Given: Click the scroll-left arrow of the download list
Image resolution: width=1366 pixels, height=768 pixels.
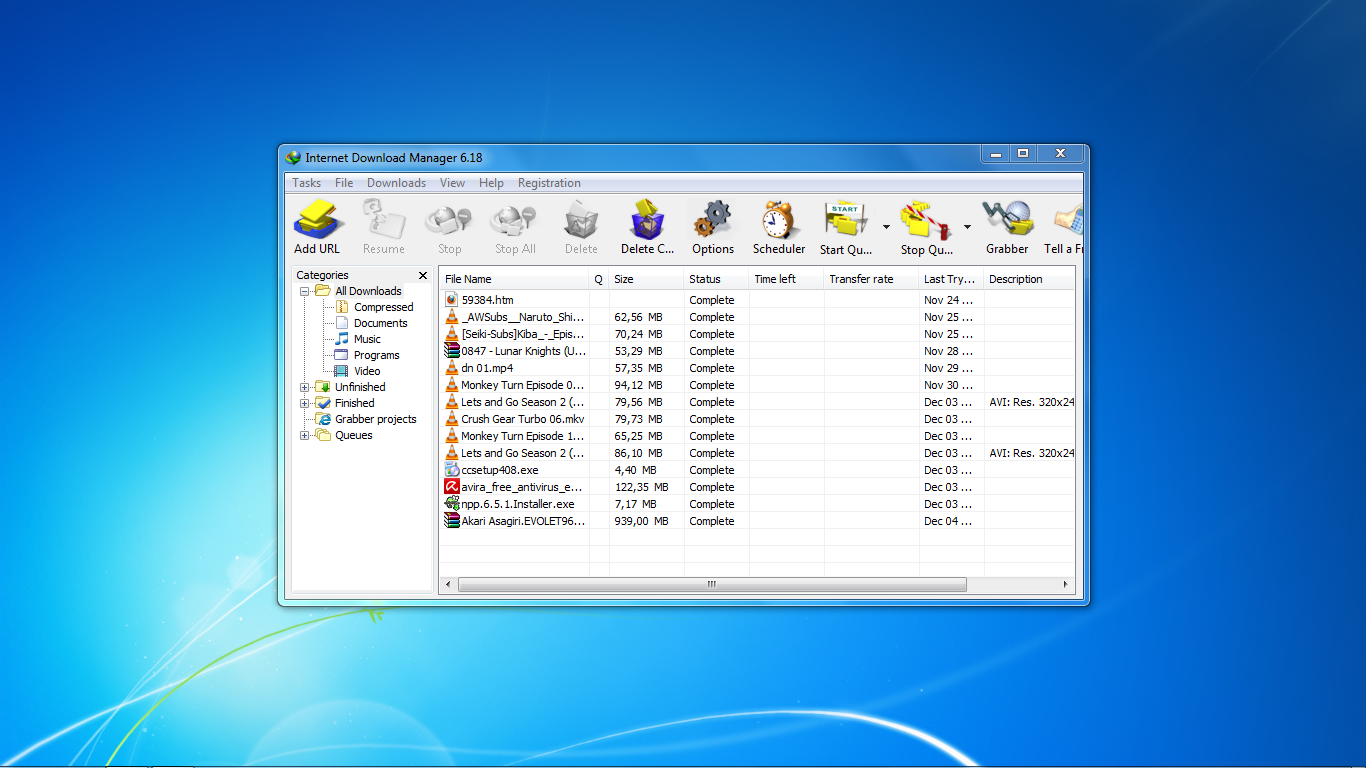Looking at the screenshot, I should click(x=447, y=584).
